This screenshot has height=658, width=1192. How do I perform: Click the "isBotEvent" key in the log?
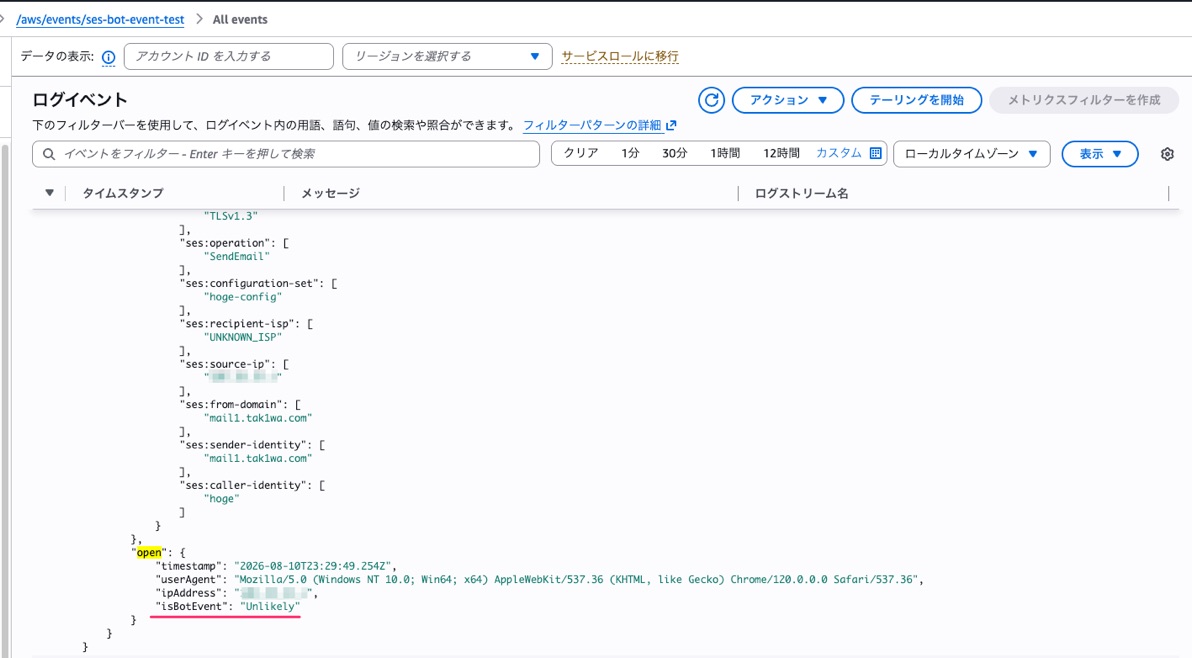point(192,606)
